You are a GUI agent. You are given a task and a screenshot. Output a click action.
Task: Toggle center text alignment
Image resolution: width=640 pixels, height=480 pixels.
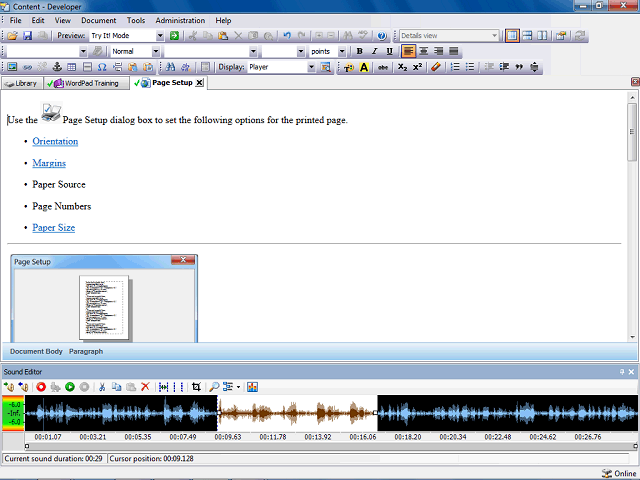[x=424, y=51]
